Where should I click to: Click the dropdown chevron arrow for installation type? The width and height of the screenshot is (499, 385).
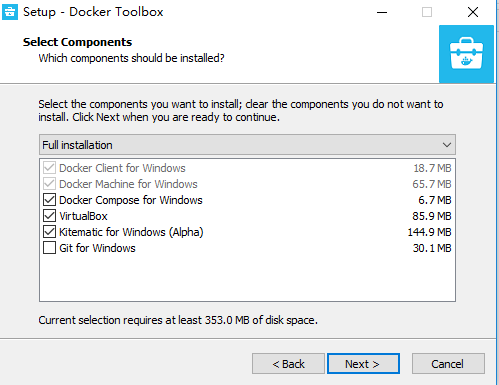tap(447, 145)
